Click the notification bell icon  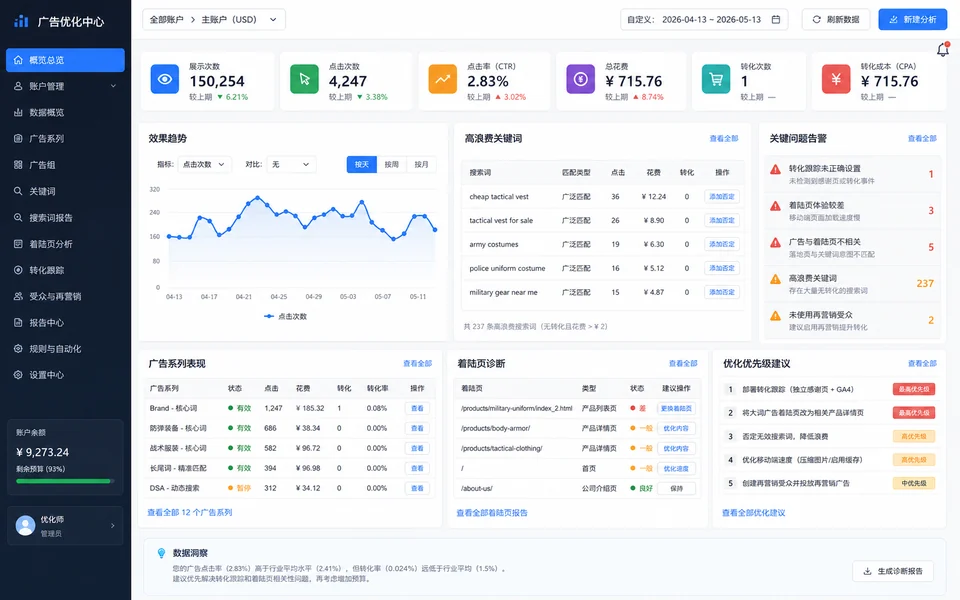(x=943, y=50)
